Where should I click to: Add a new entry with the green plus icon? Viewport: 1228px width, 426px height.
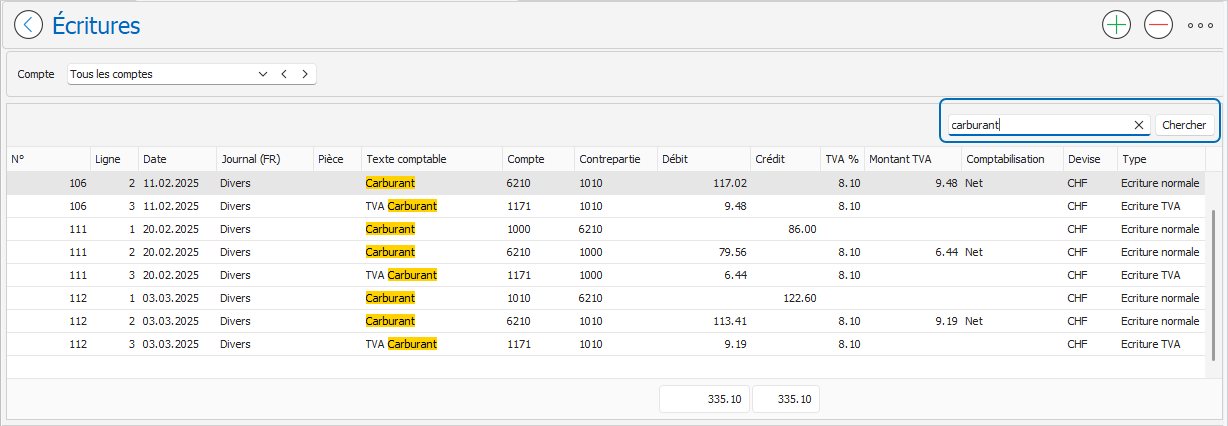click(1116, 25)
